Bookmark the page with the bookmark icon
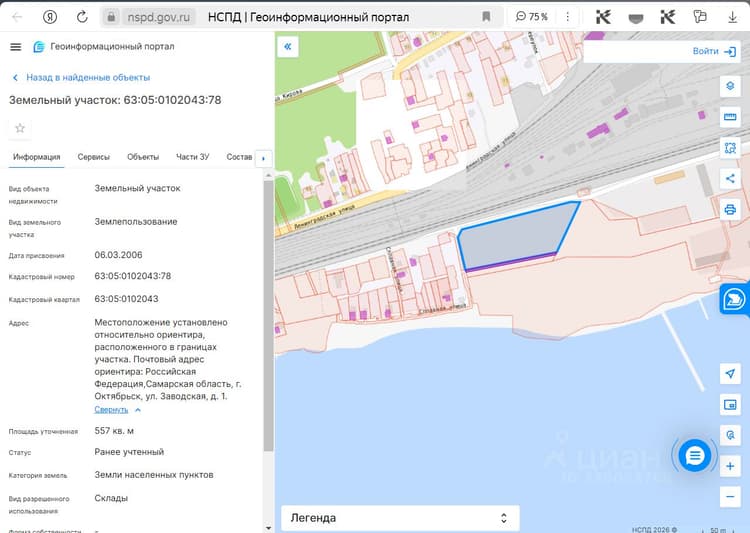The height and width of the screenshot is (533, 750). click(486, 17)
